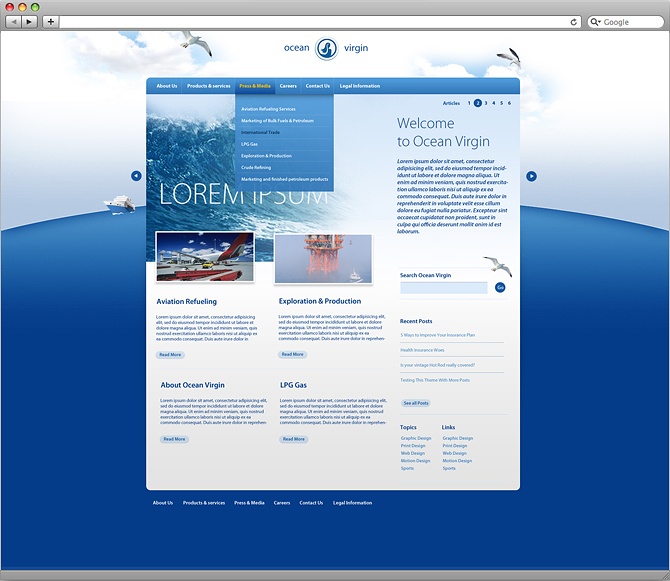Go to previous slide with left arrow
Screen dimensions: 670x581
click(136, 176)
